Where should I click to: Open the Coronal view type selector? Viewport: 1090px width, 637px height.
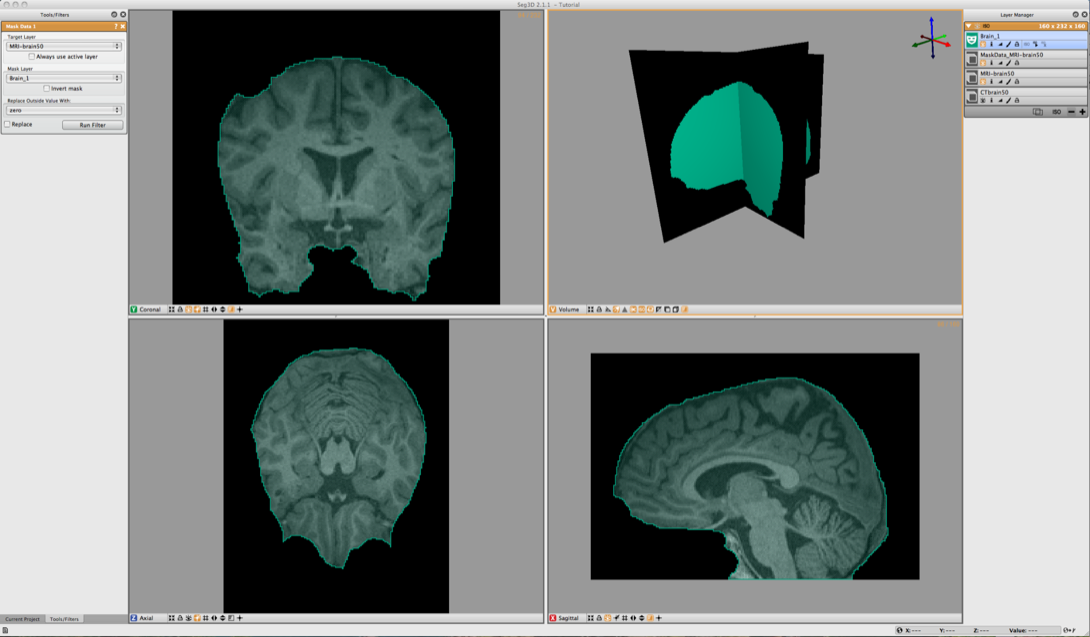[146, 309]
